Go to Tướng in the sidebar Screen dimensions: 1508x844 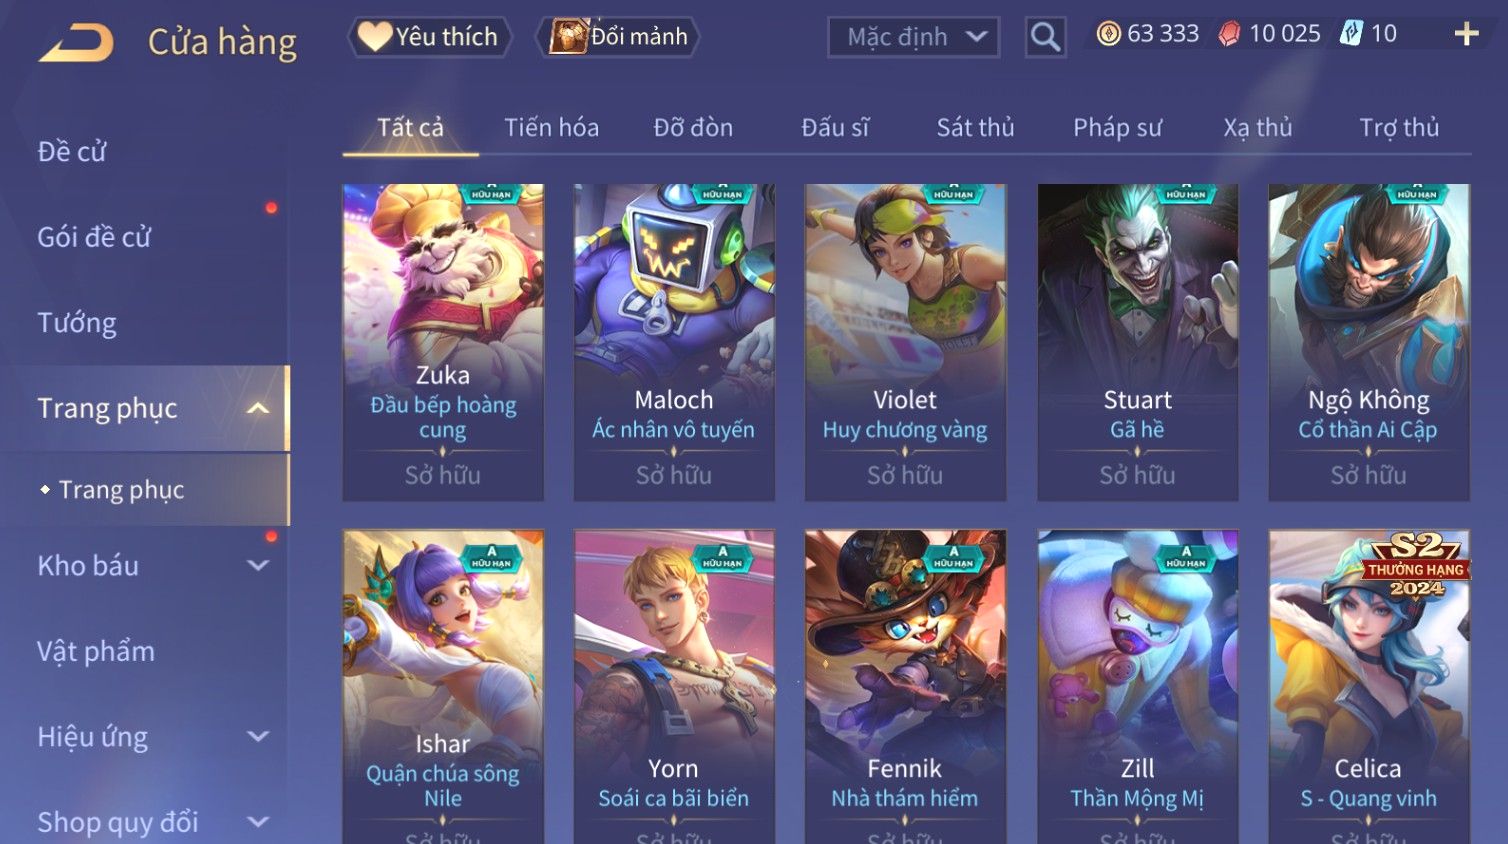coord(77,323)
